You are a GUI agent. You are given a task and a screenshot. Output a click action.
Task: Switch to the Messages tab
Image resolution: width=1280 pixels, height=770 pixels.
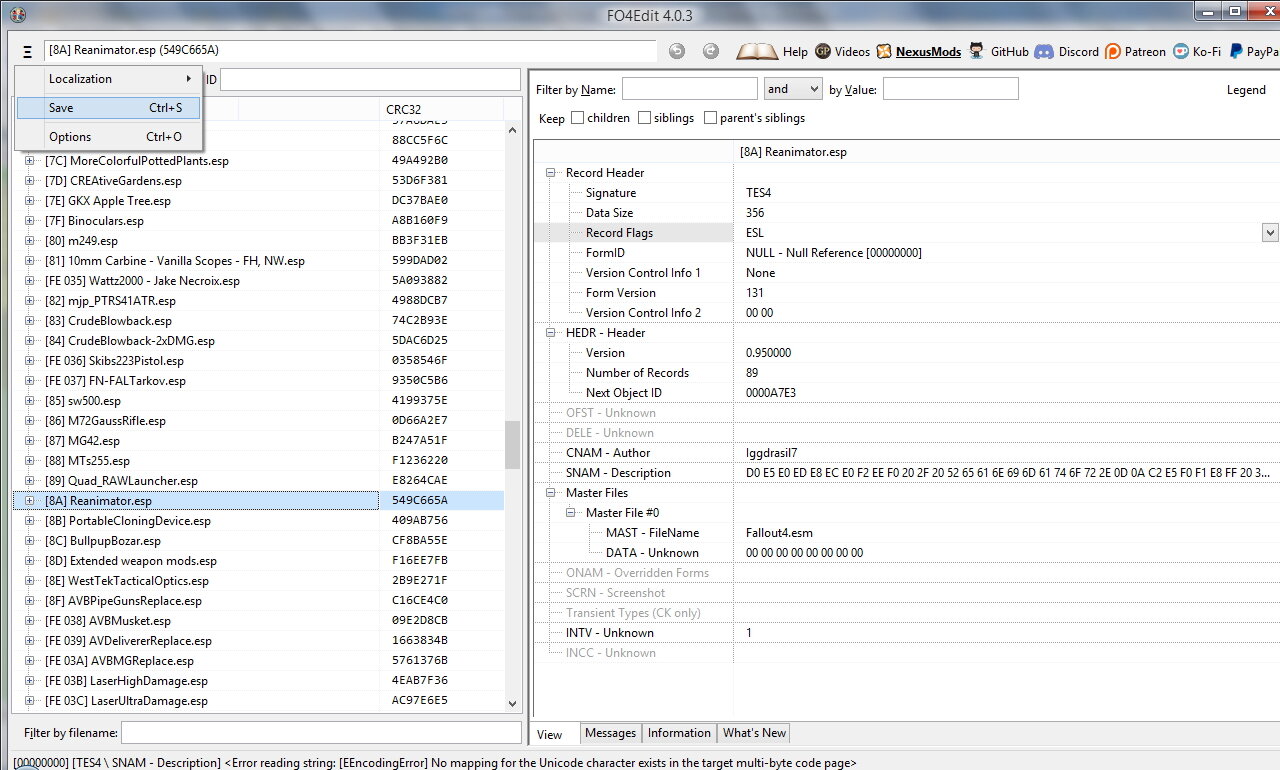[x=610, y=733]
